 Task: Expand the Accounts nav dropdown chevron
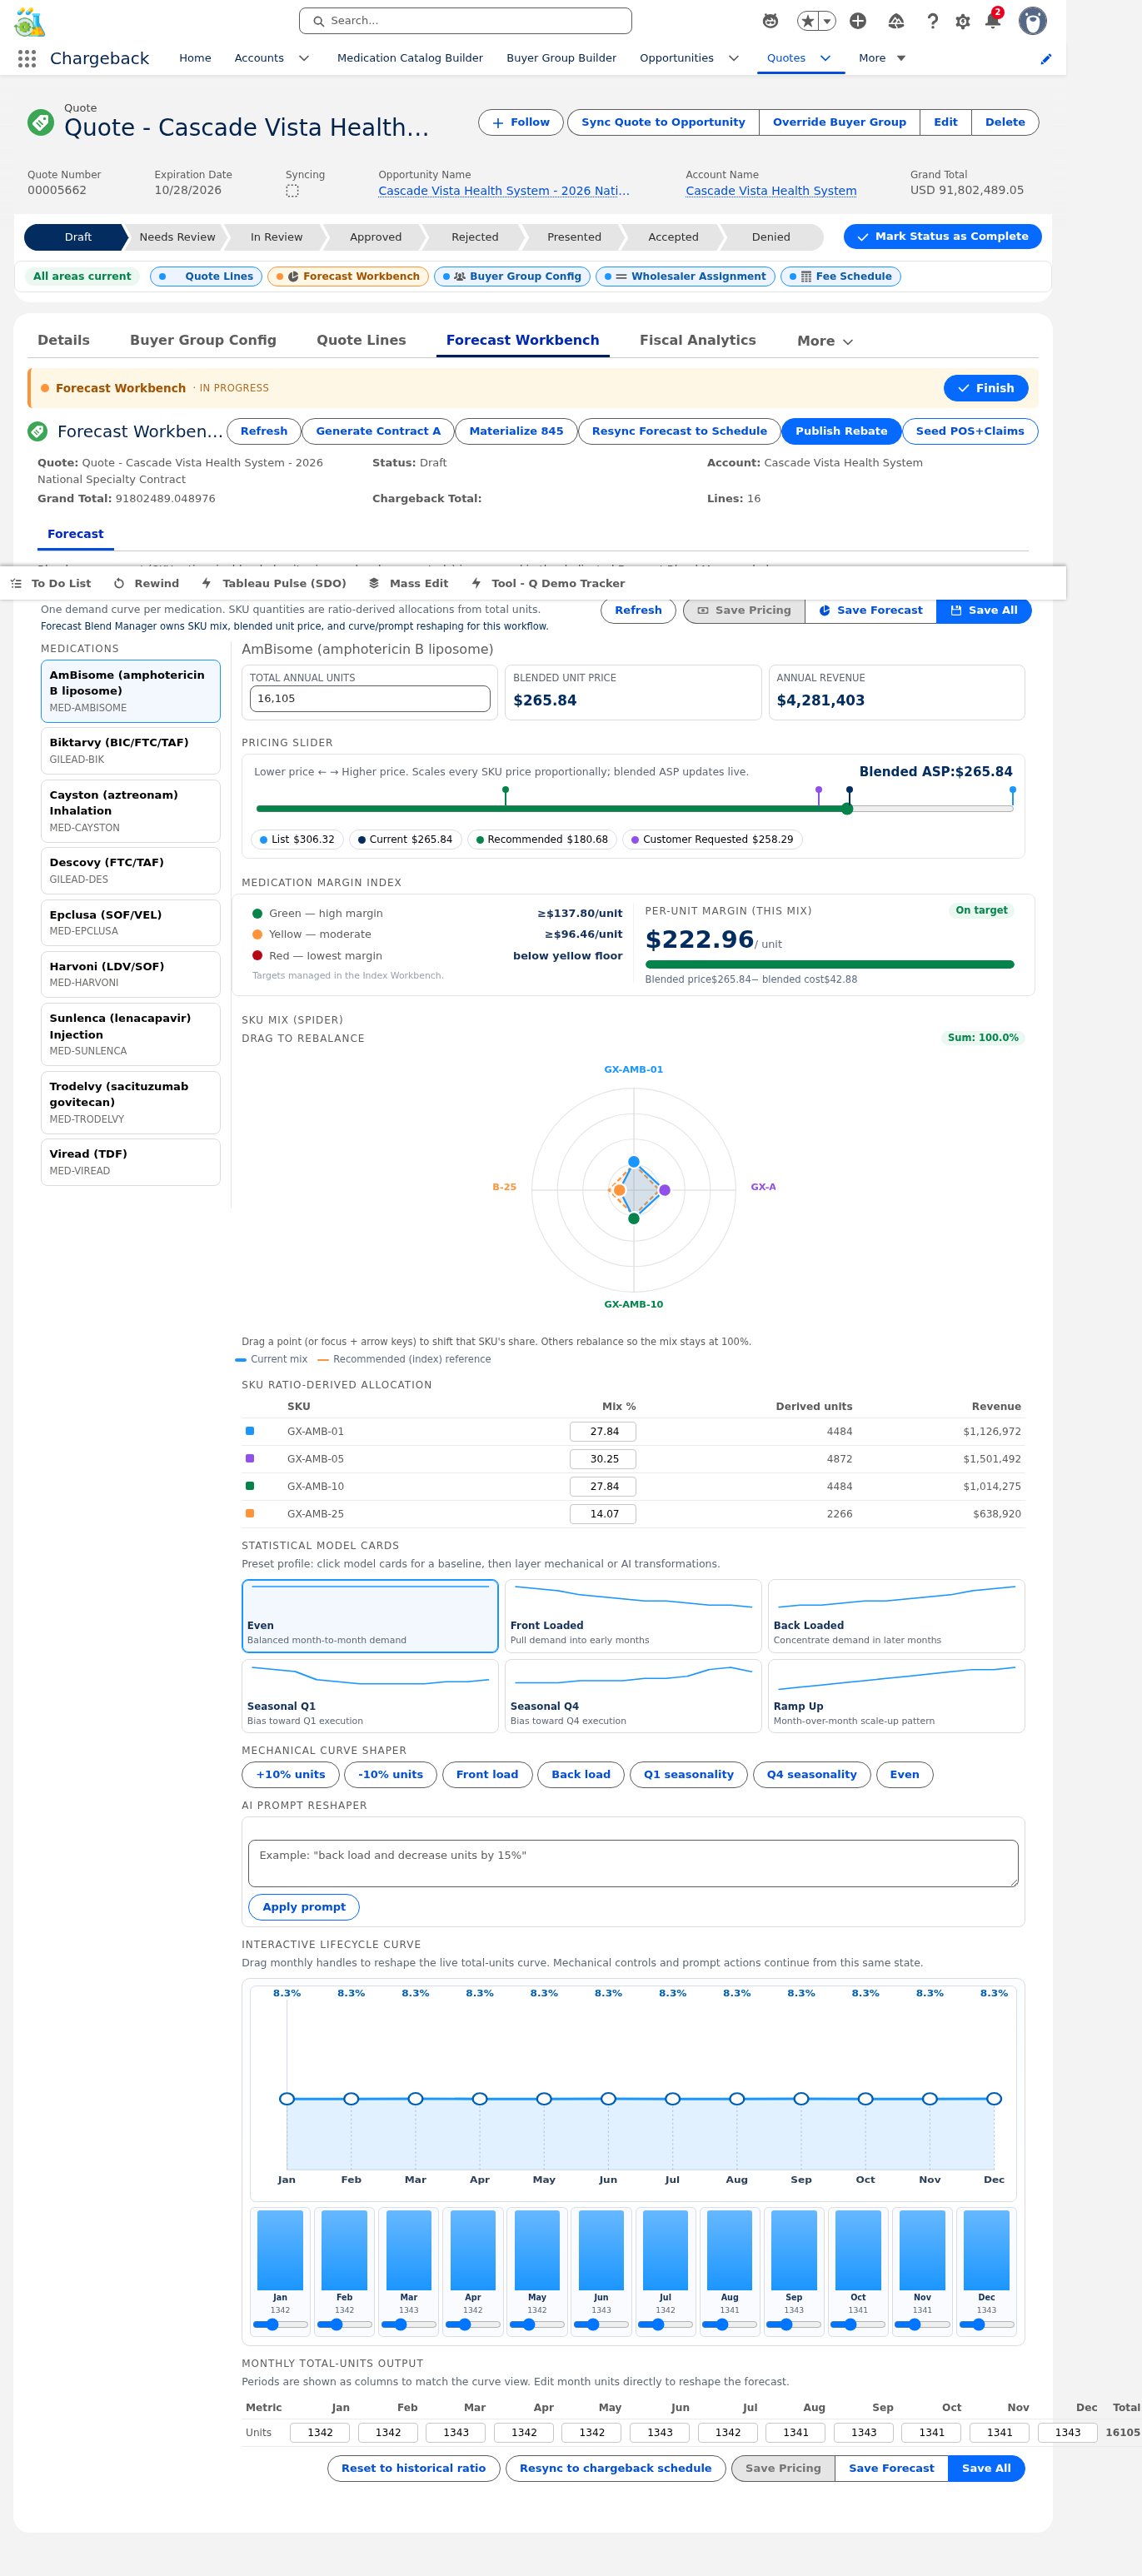pyautogui.click(x=304, y=59)
